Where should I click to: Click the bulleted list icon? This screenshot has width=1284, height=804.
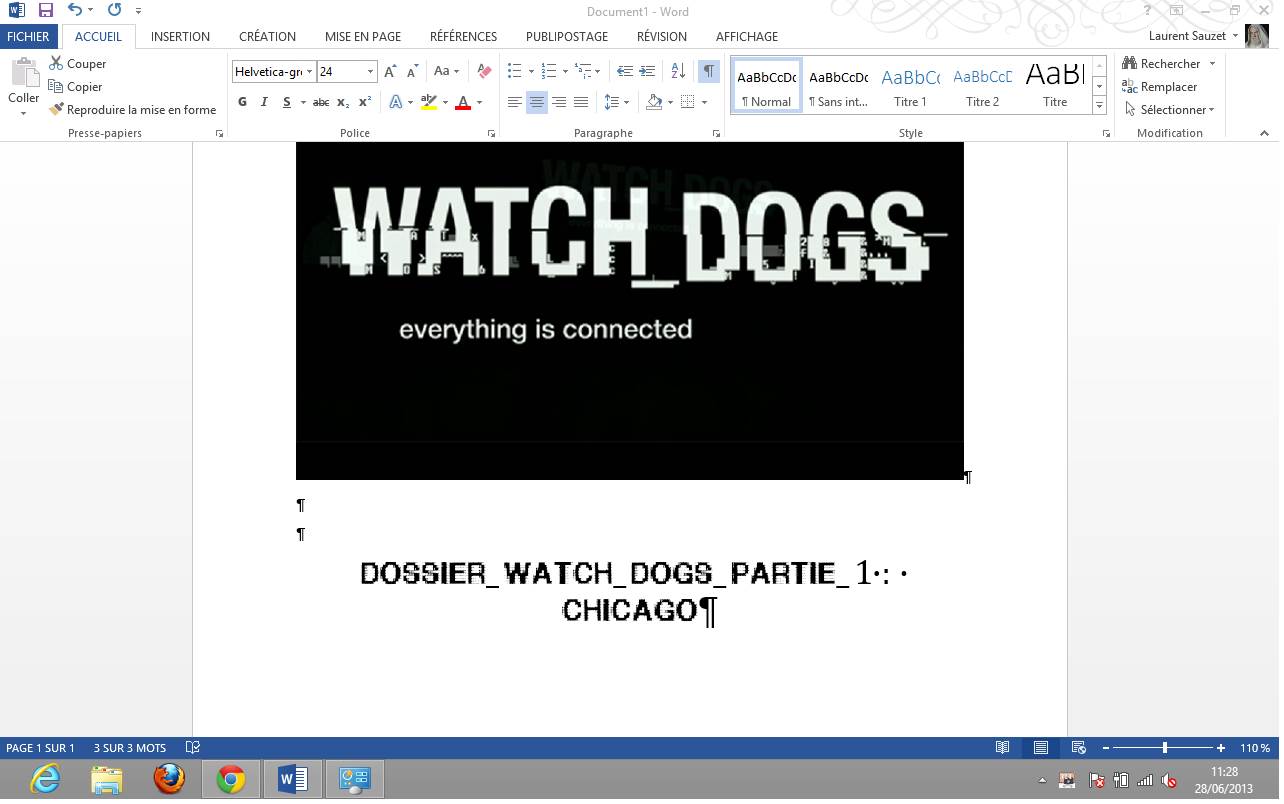tap(514, 71)
